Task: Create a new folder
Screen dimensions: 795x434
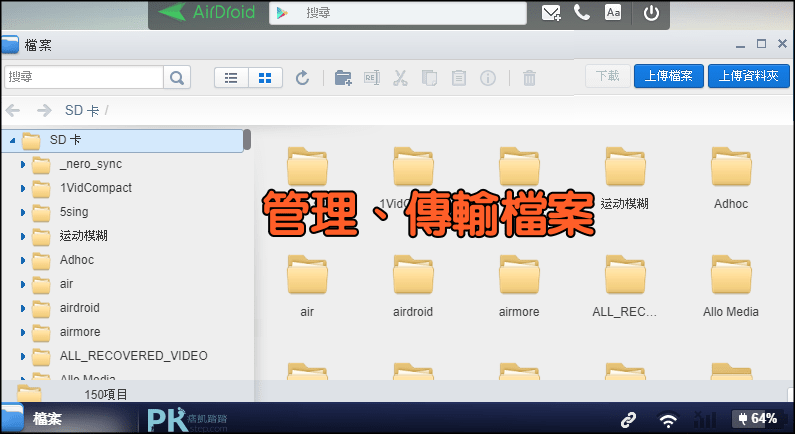Action: [343, 78]
